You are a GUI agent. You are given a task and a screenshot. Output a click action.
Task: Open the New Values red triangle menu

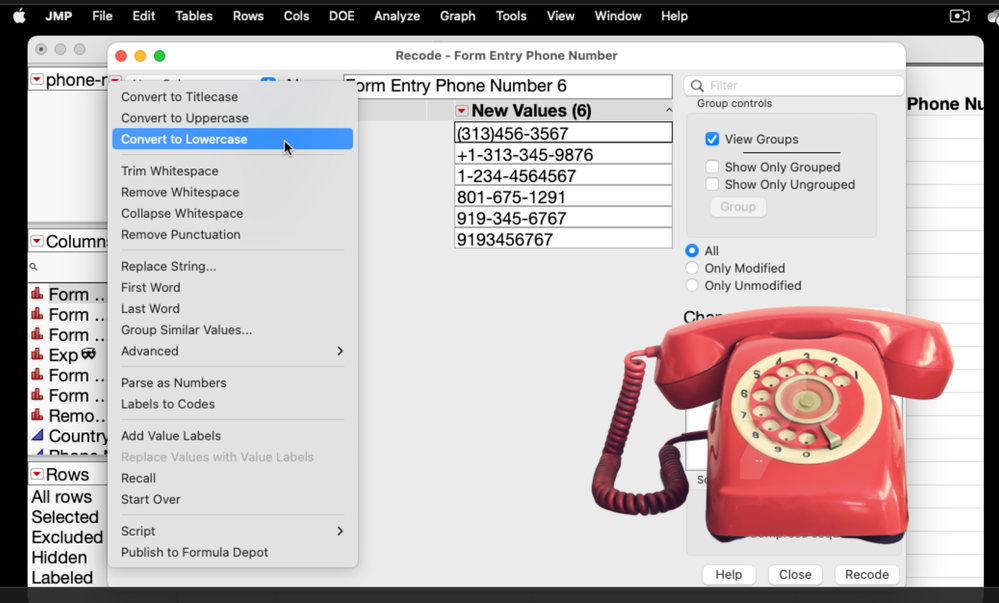pos(462,111)
